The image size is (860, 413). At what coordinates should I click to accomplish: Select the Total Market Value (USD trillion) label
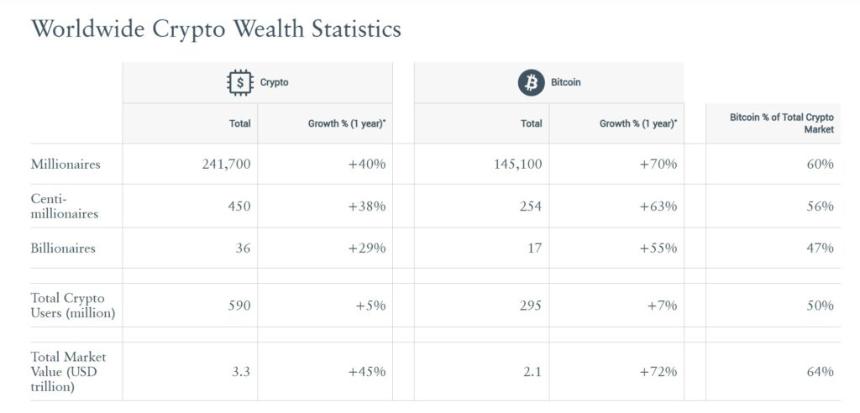click(x=68, y=371)
